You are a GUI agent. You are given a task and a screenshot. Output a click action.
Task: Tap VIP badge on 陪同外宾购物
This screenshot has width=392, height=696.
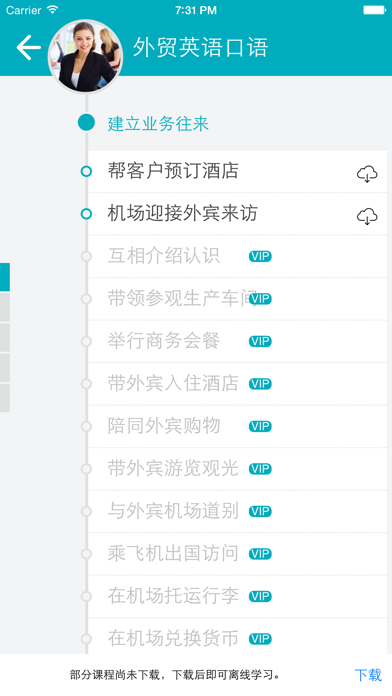(260, 427)
